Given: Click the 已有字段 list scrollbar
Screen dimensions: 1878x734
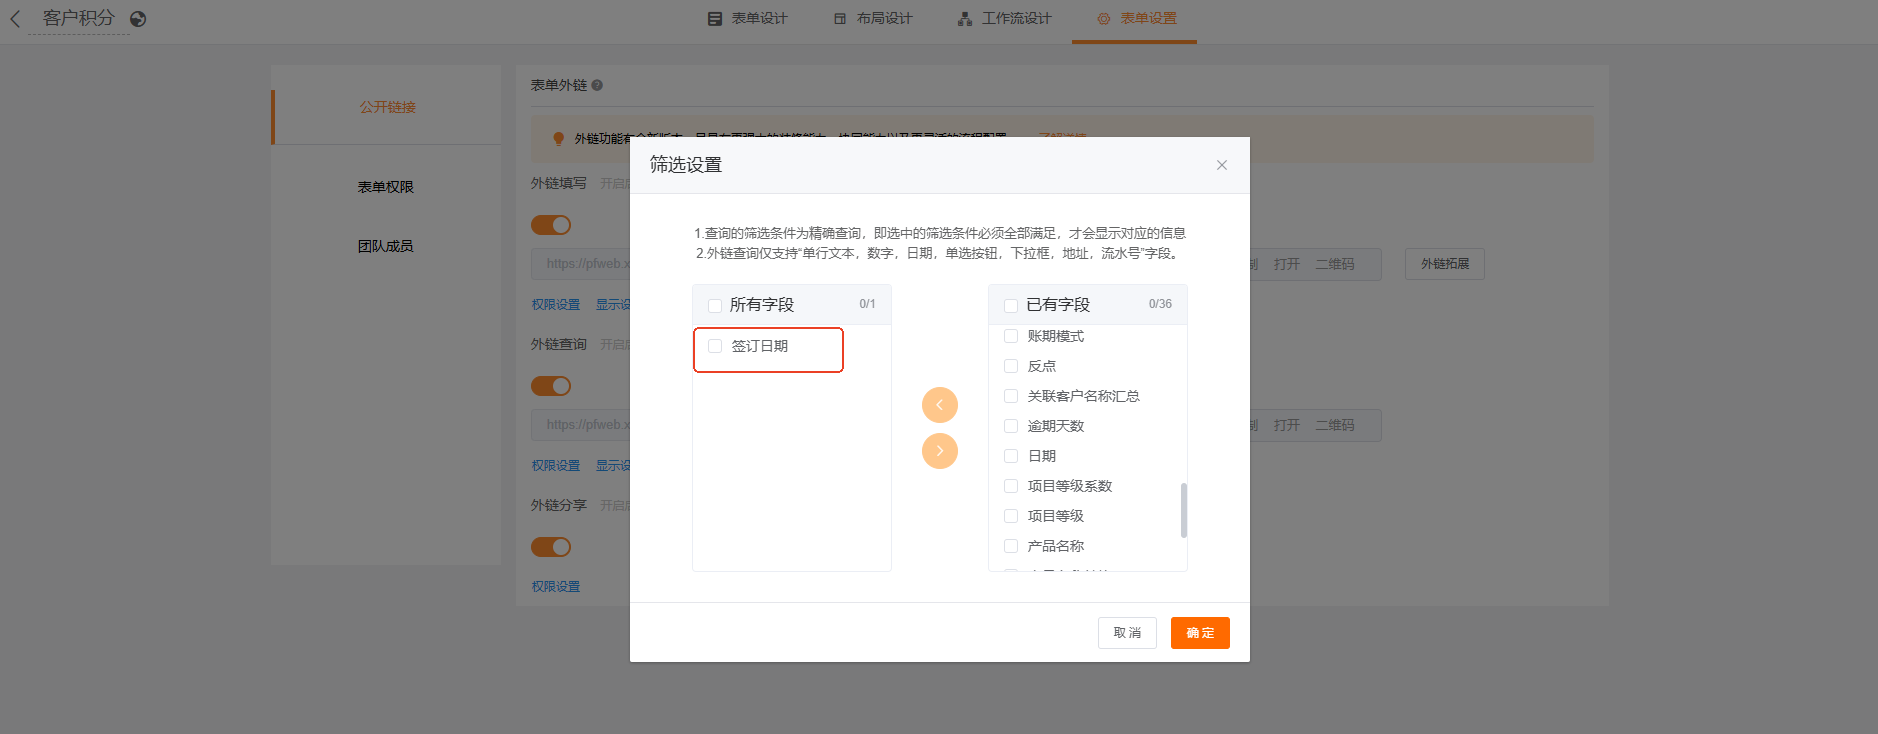Looking at the screenshot, I should pyautogui.click(x=1183, y=510).
